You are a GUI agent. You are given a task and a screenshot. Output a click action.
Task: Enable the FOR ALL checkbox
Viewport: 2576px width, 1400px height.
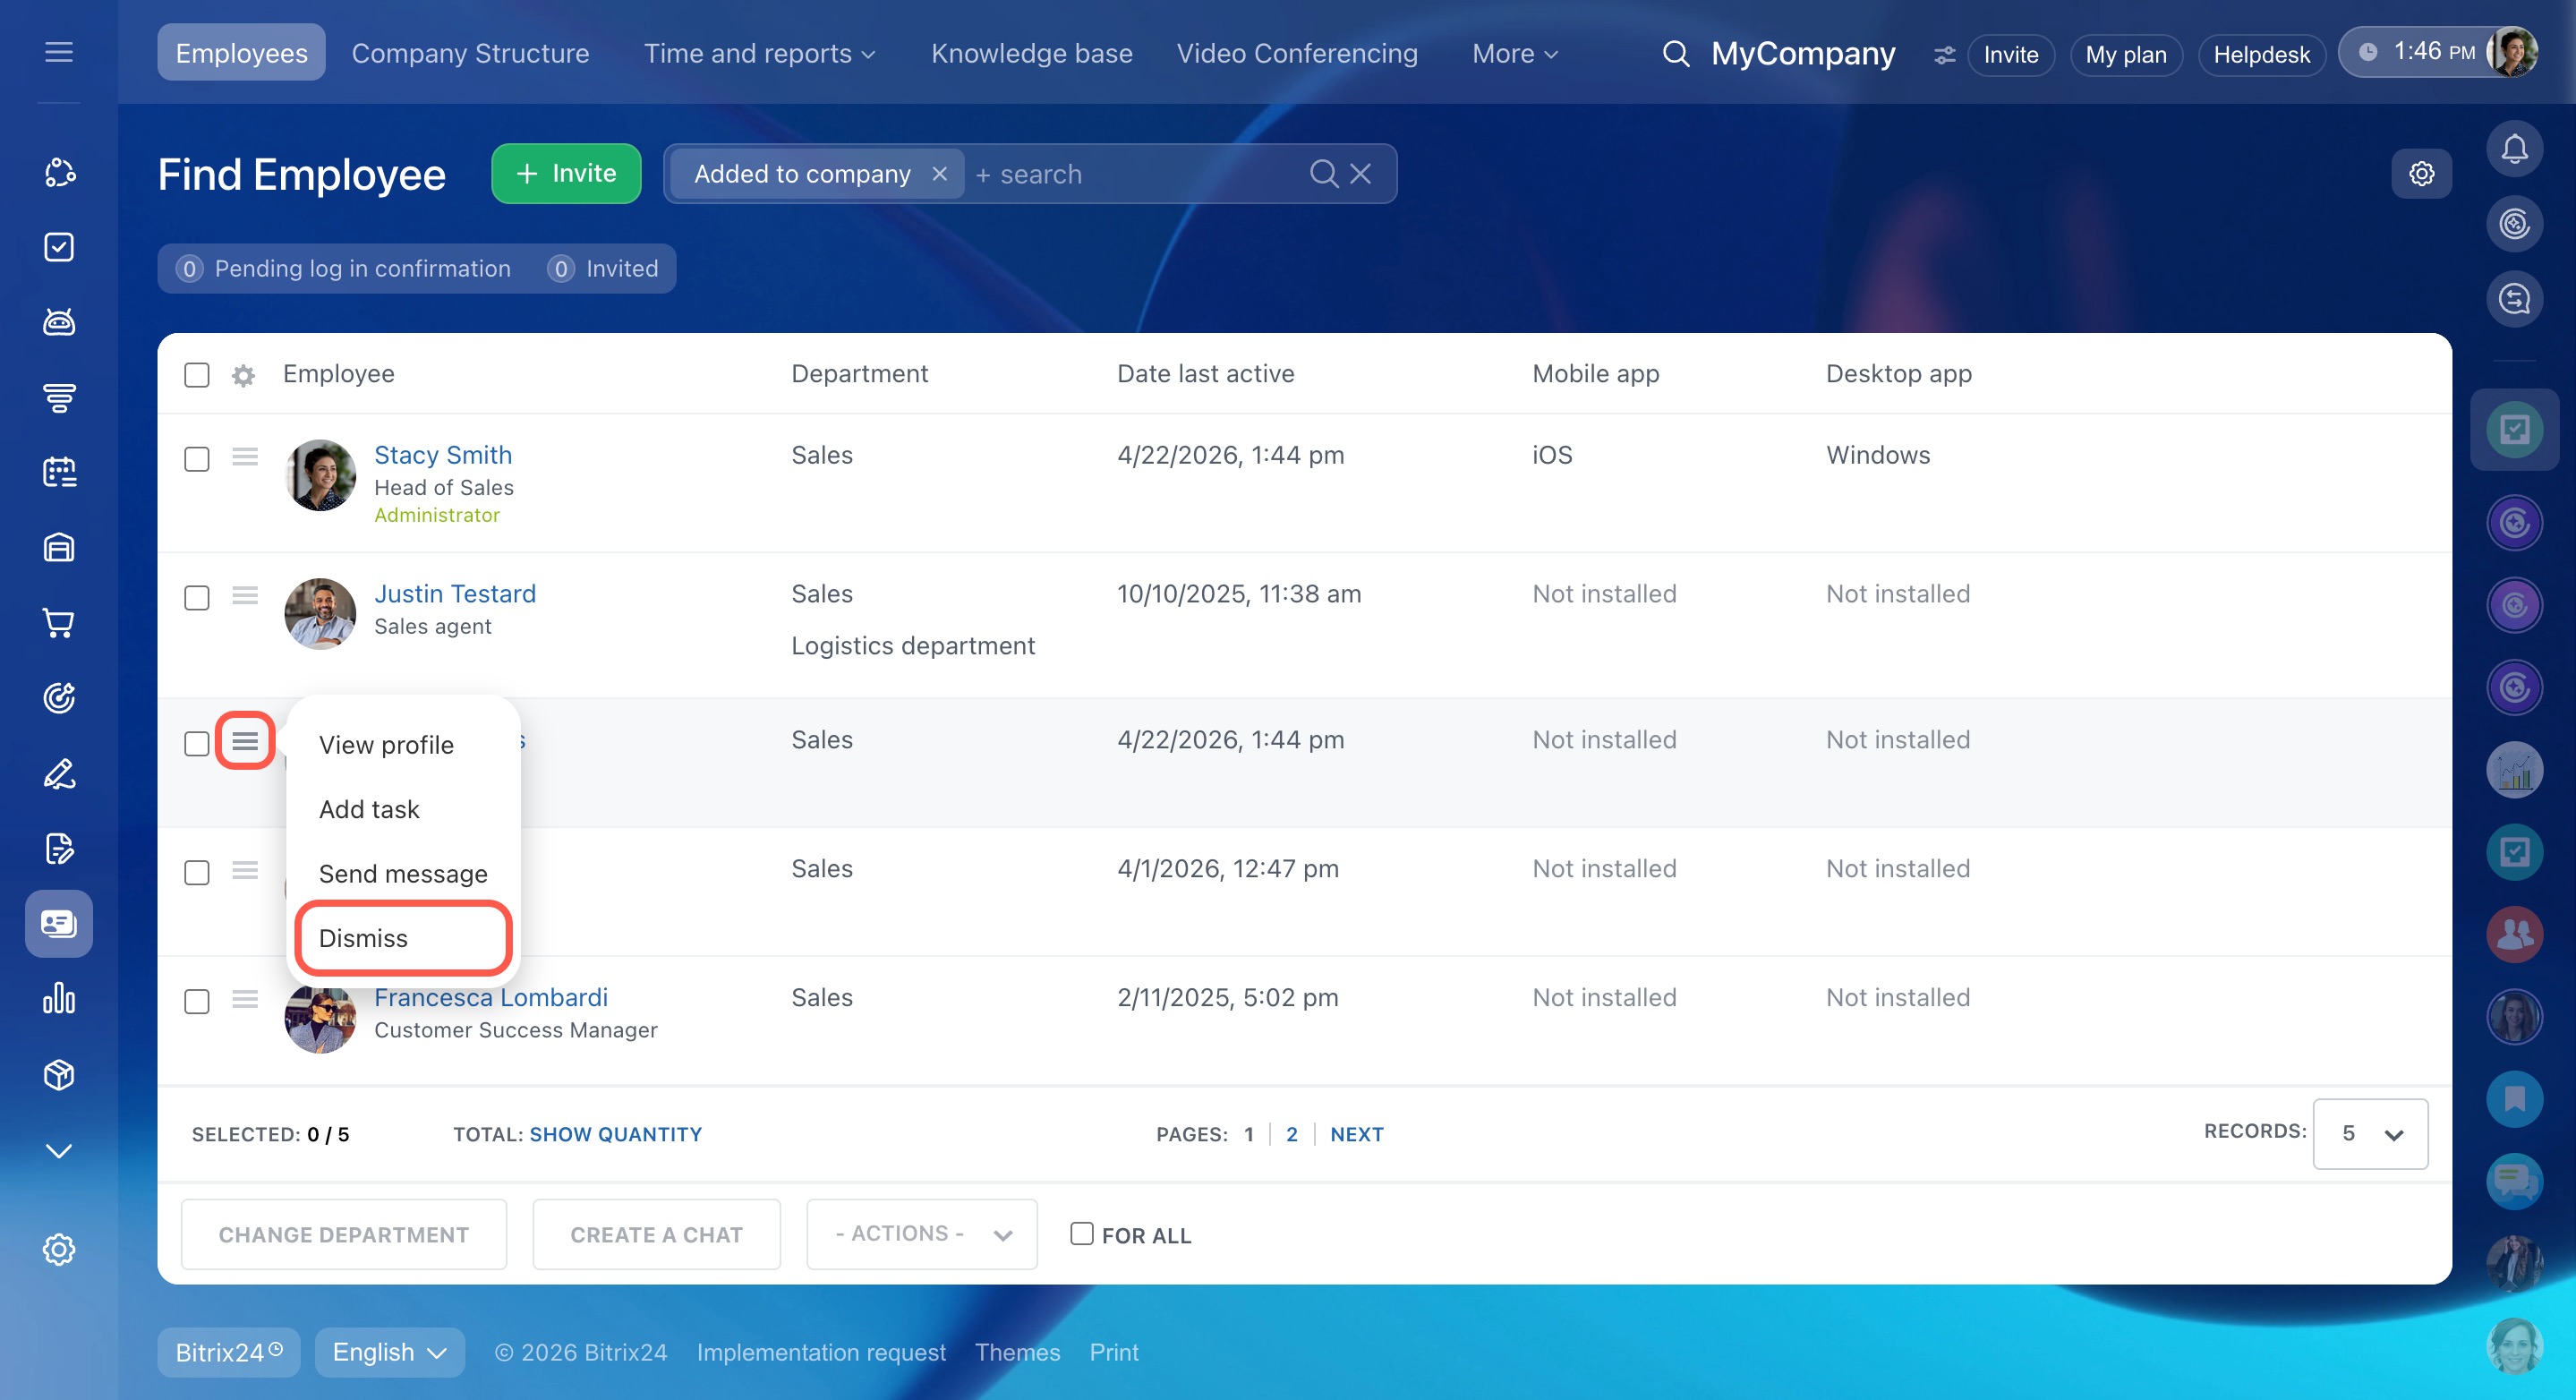click(x=1081, y=1234)
